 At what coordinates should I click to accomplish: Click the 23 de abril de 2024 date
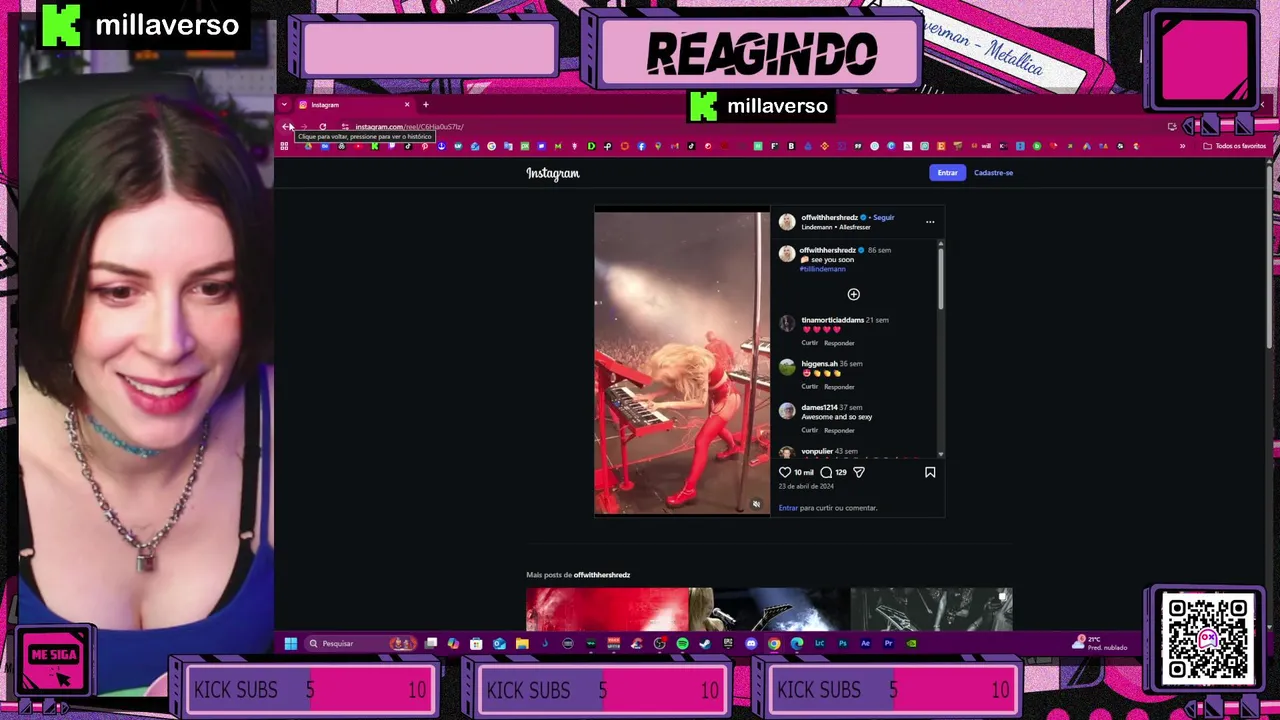(x=806, y=486)
